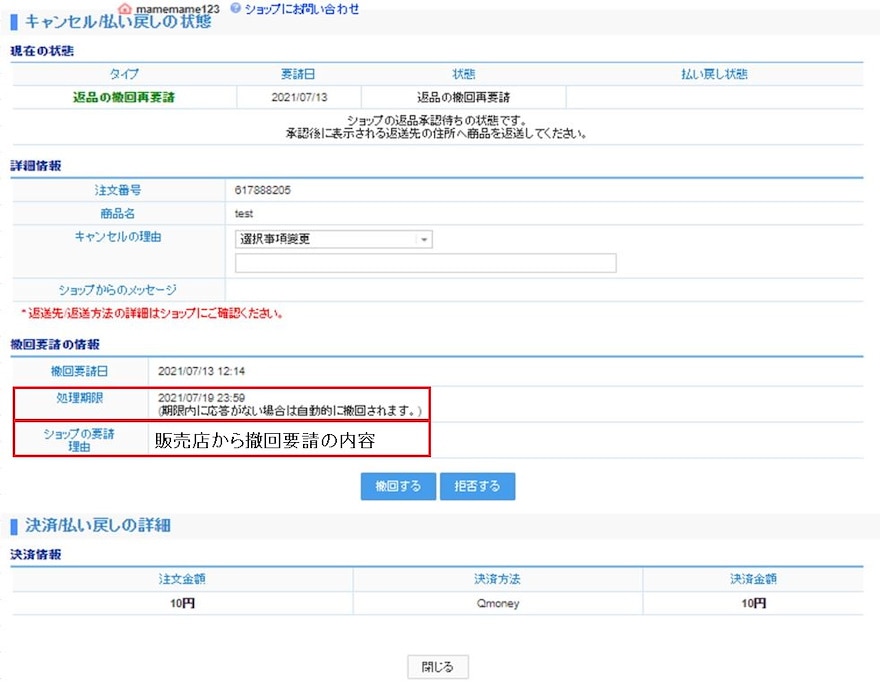880x685 pixels.
Task: Click the Qmoney payment method value
Action: coord(497,604)
